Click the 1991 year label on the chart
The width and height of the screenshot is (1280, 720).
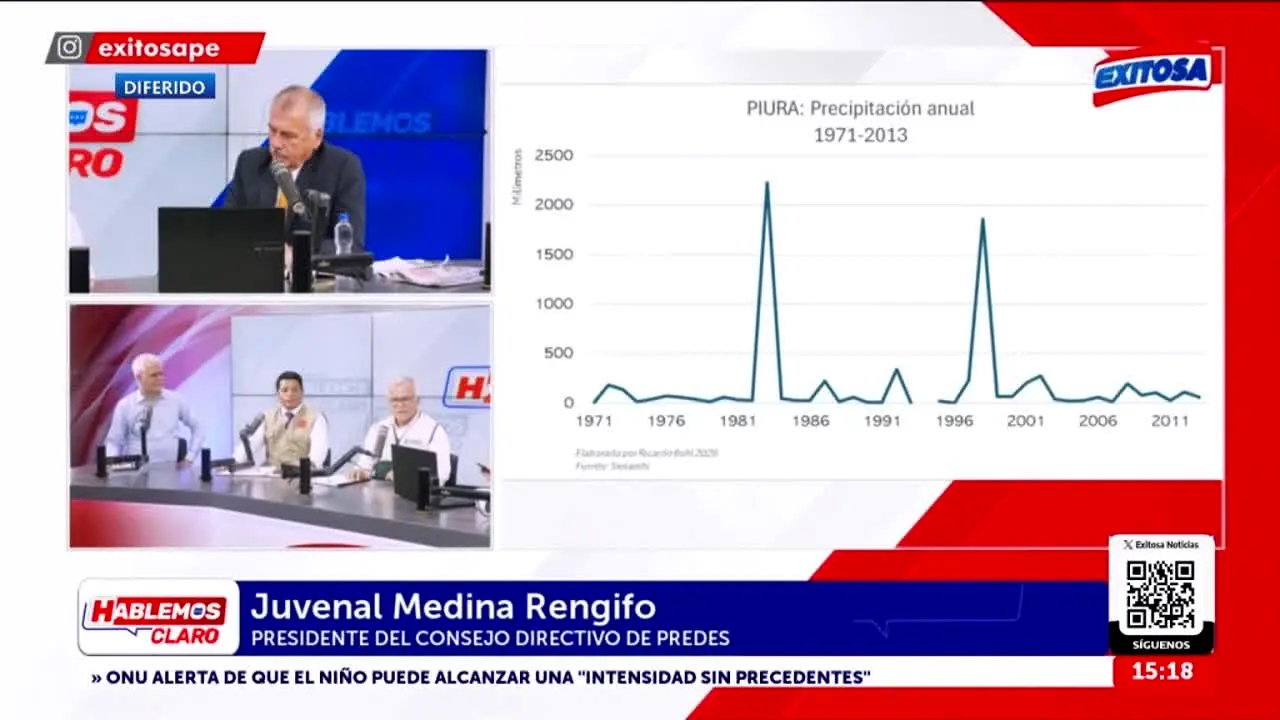pos(882,421)
